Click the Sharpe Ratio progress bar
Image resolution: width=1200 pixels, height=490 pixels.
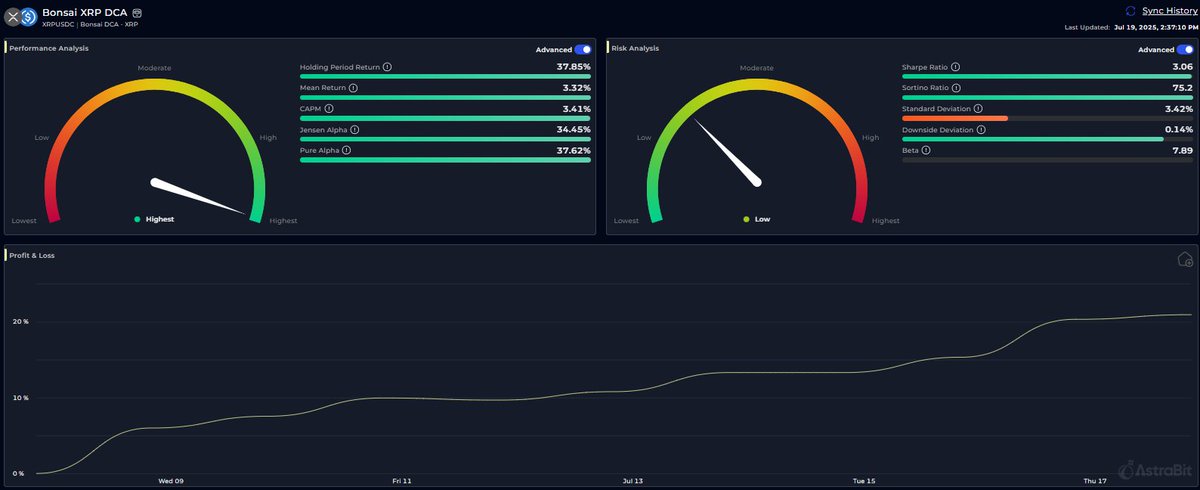point(1047,76)
